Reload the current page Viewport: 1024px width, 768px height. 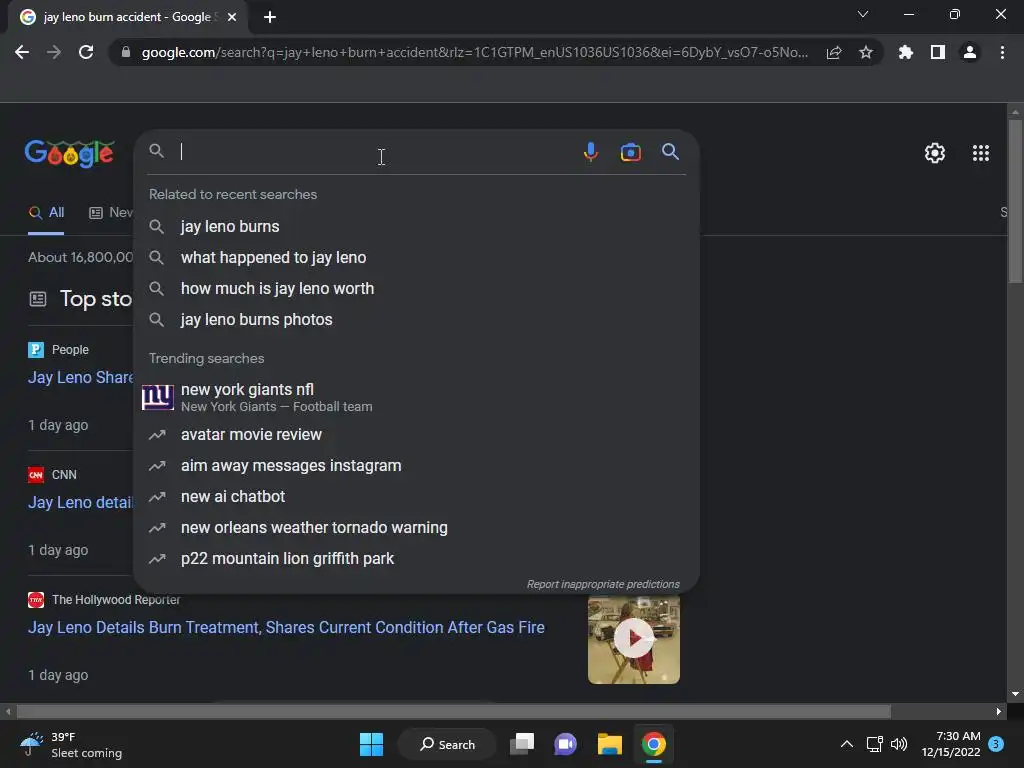(86, 52)
